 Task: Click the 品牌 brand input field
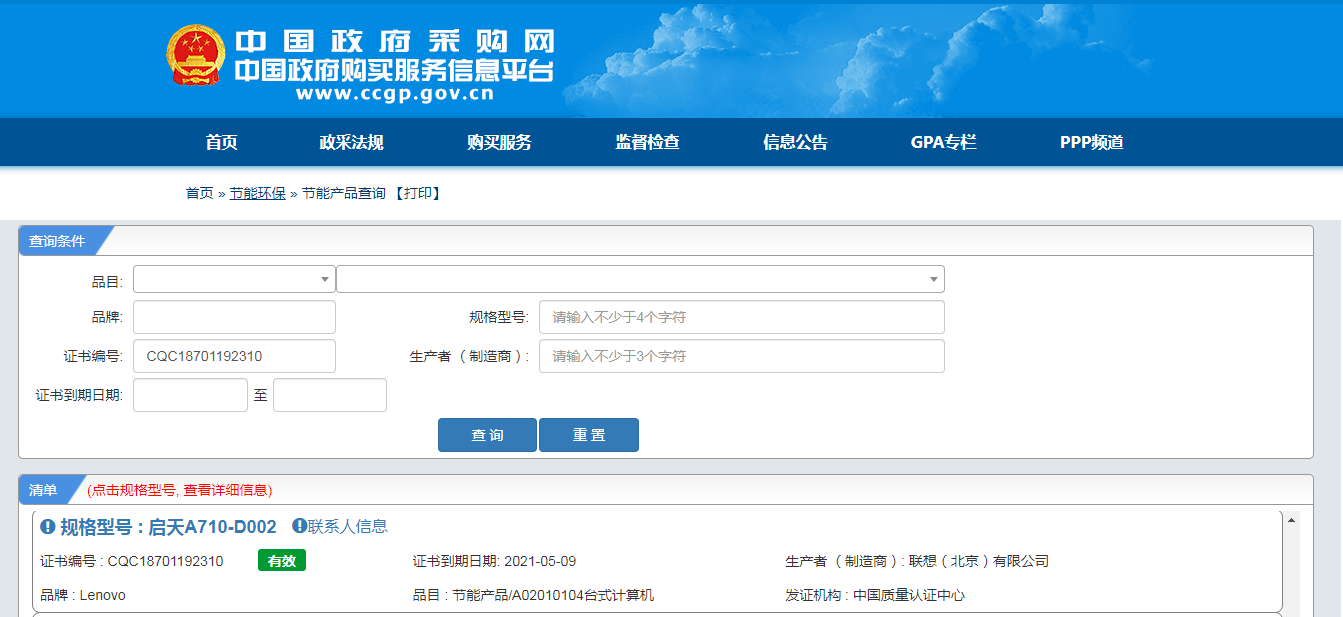coord(234,317)
